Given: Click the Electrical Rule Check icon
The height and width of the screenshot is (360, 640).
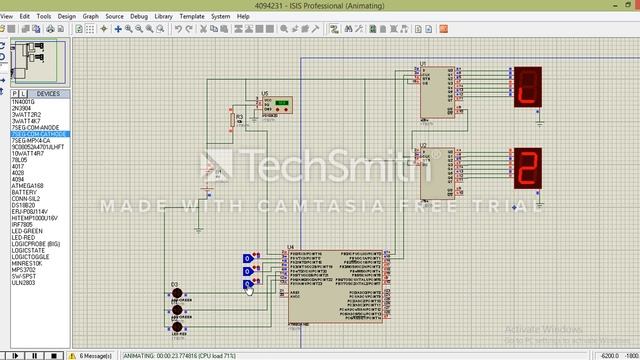Looking at the screenshot, I should (429, 29).
